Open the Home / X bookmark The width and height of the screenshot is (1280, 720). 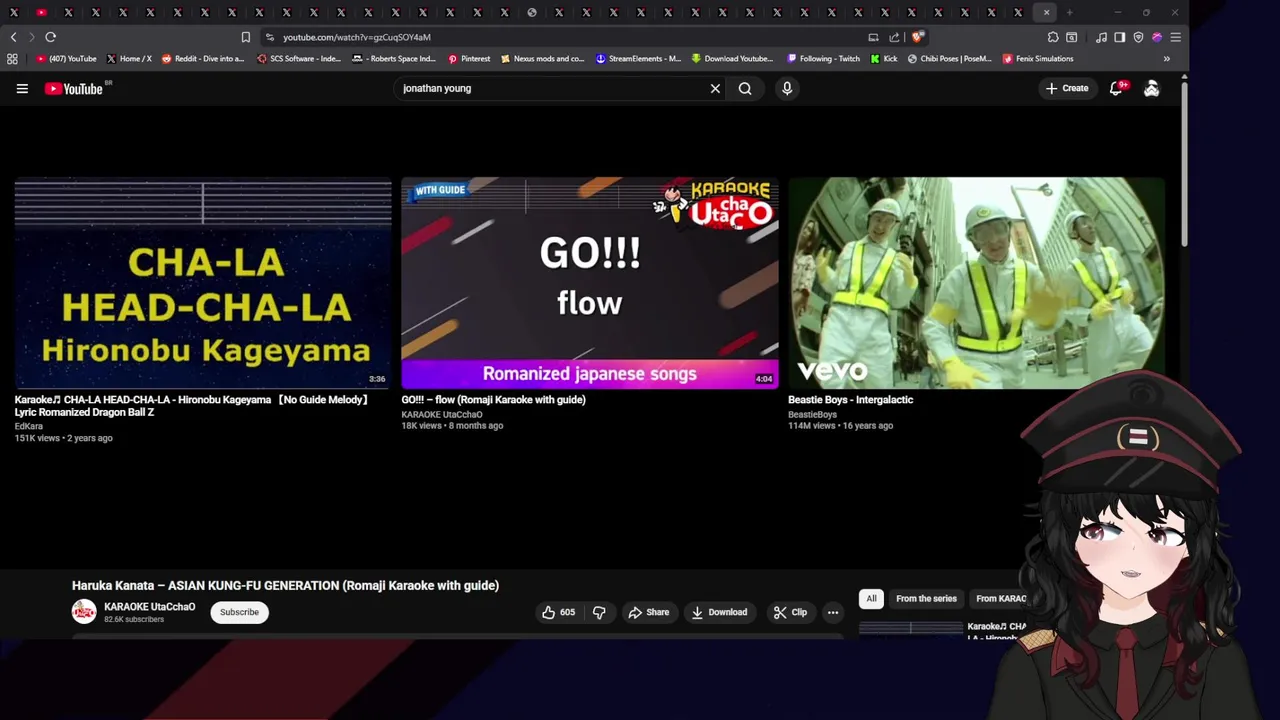coord(128,59)
